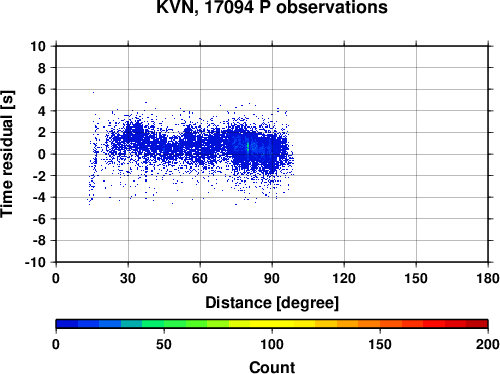Click the x-axis tick label 180

point(488,278)
